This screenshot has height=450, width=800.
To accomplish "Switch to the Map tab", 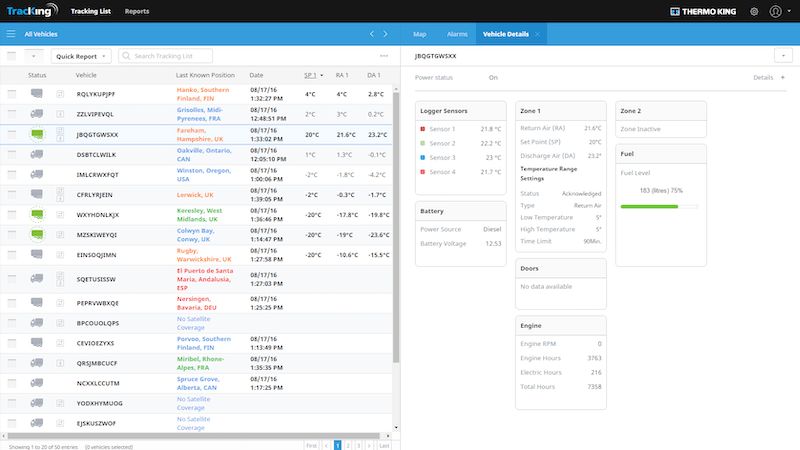I will (419, 34).
